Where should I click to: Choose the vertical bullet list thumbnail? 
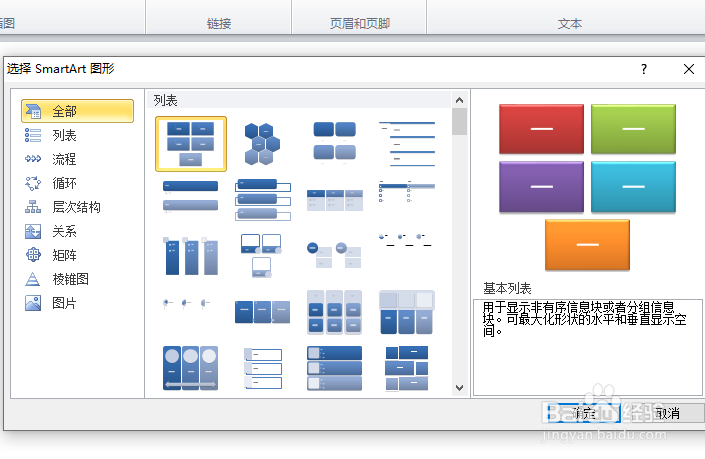tap(191, 199)
